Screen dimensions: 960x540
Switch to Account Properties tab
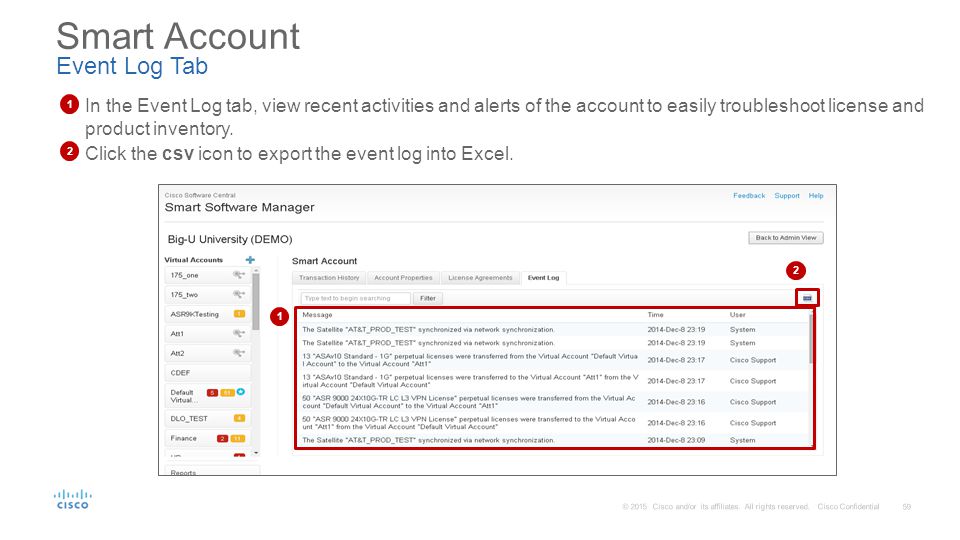[403, 278]
